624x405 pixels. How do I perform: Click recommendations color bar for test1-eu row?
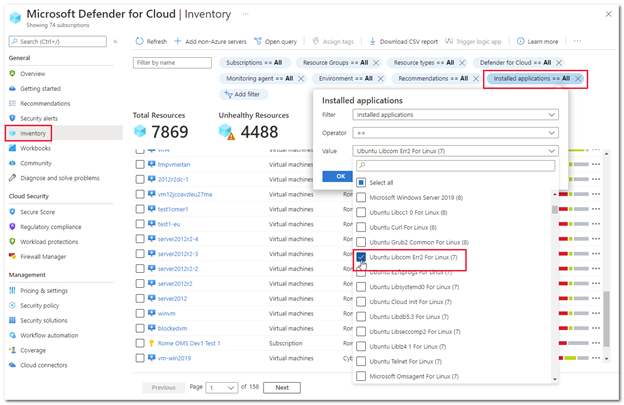point(573,224)
